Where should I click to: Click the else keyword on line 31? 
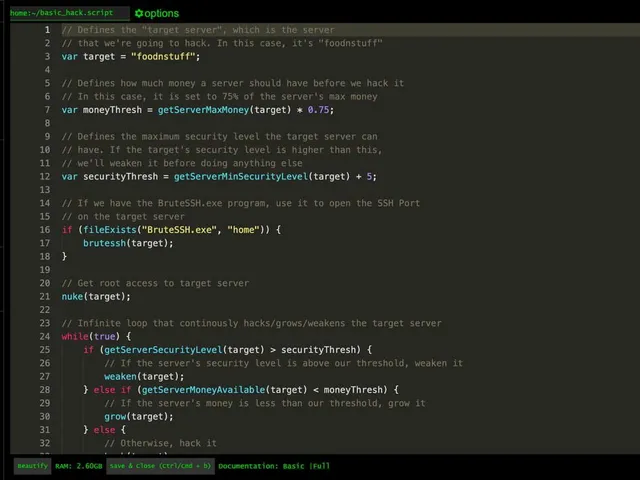104,430
